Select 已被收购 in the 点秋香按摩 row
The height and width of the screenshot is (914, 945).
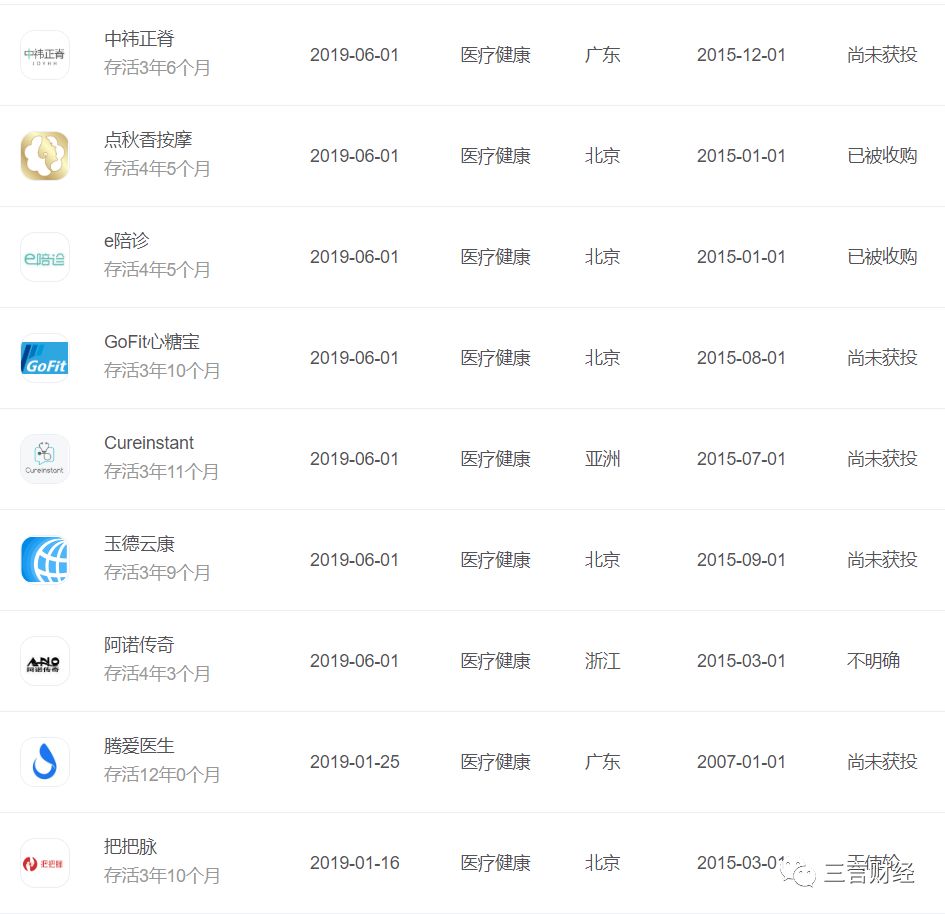882,156
